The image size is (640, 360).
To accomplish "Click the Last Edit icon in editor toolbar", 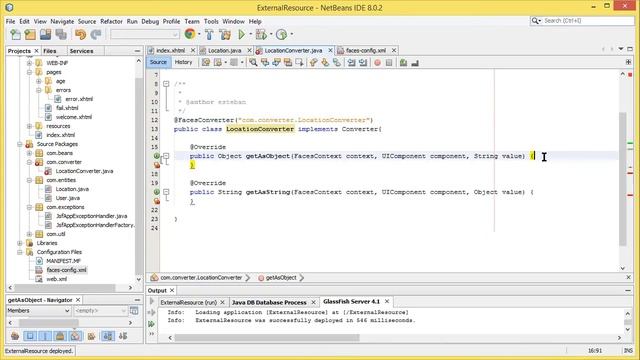I will coord(206,62).
